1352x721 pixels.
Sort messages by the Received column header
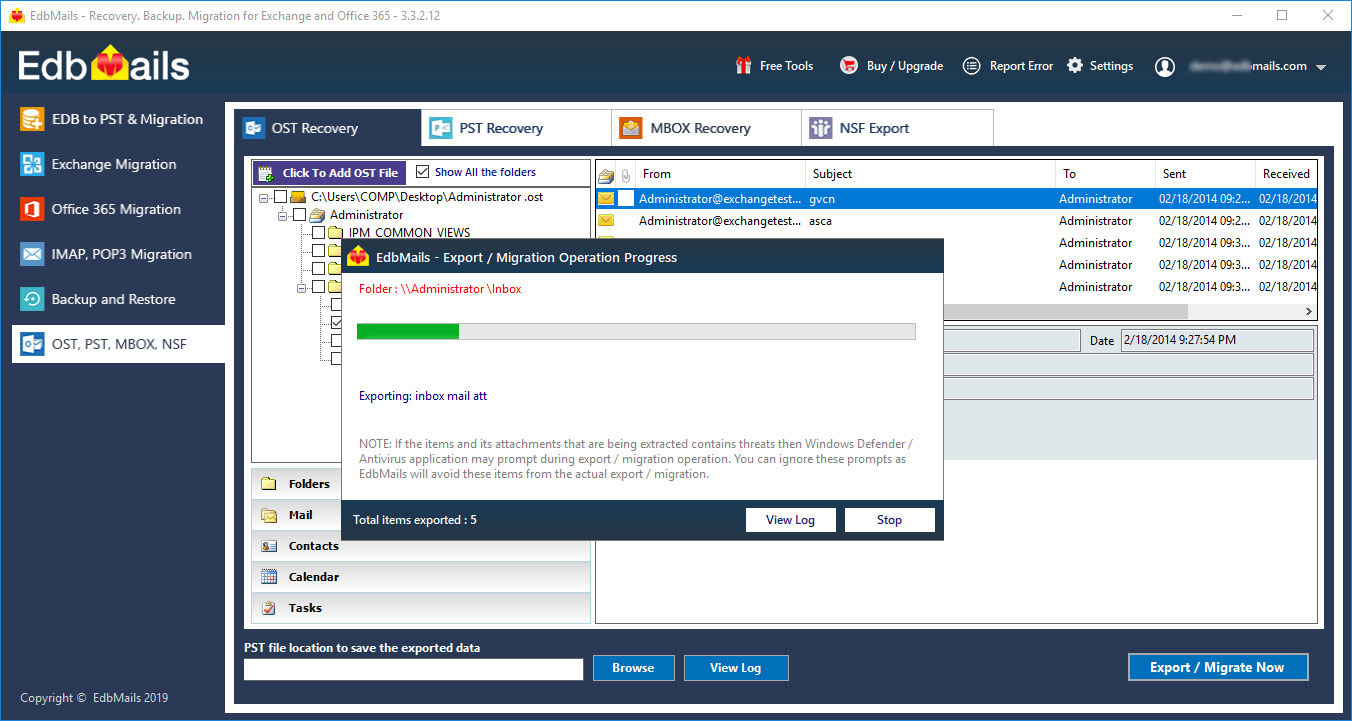[x=1287, y=174]
